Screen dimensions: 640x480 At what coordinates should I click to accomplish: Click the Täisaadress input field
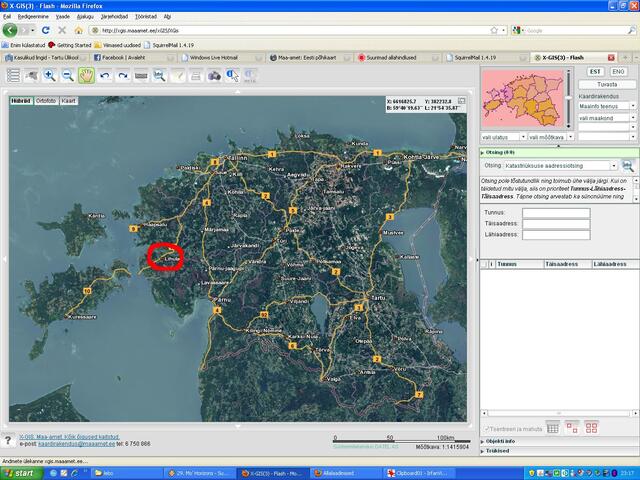[556, 224]
